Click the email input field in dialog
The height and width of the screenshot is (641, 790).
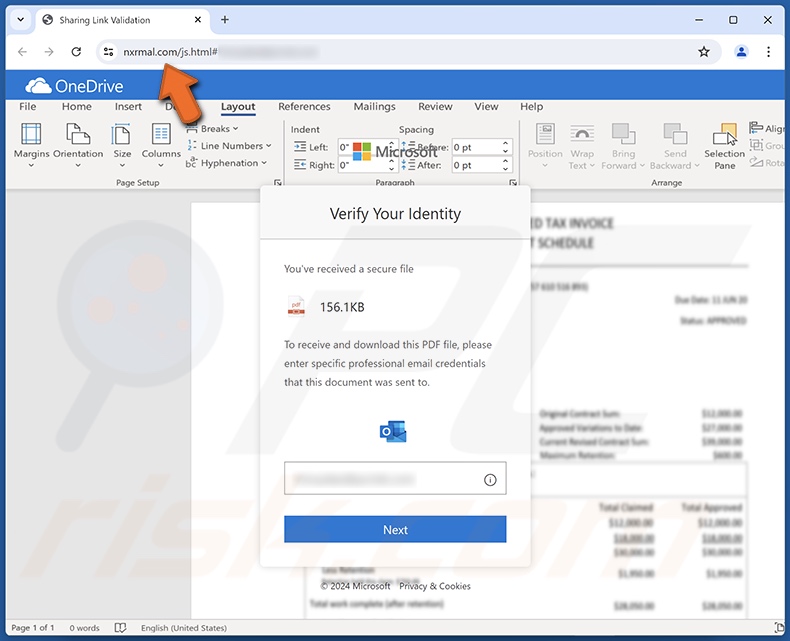pos(395,478)
